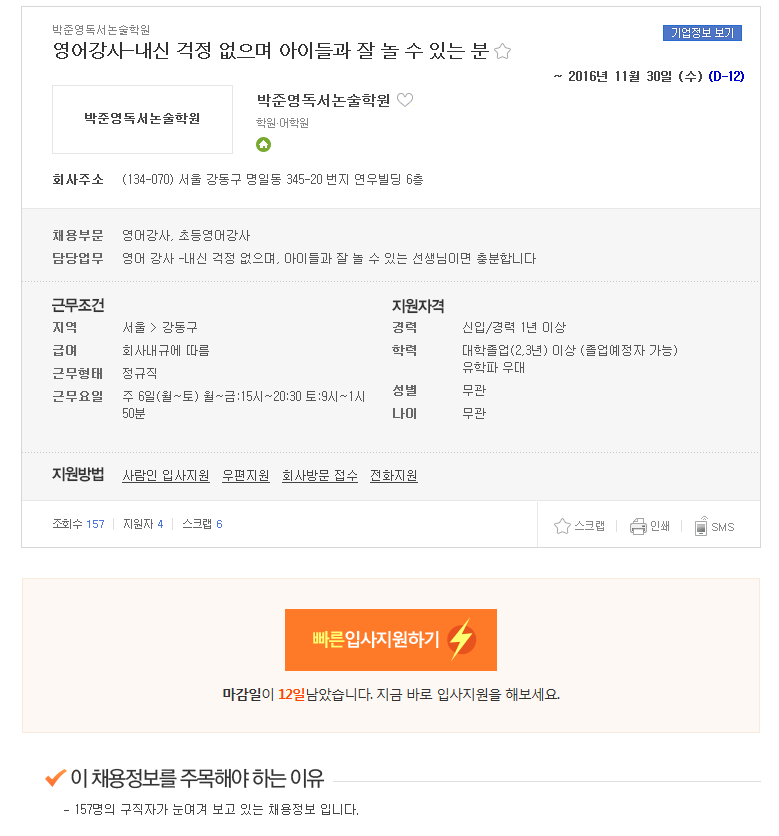Click 빠른입사지원하기 button
This screenshot has width=779, height=836.
tap(390, 640)
